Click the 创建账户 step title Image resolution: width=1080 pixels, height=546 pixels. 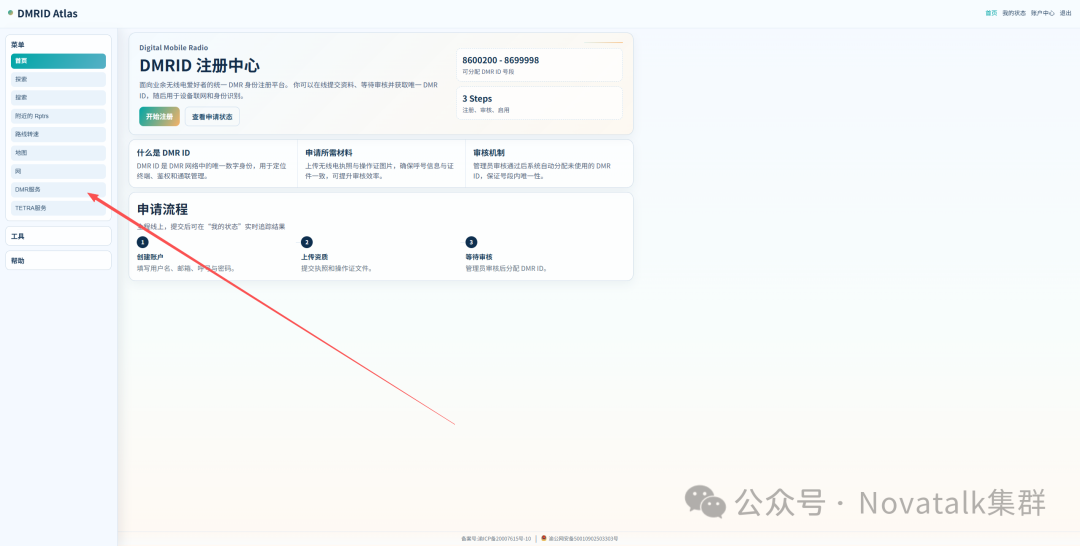coord(150,257)
